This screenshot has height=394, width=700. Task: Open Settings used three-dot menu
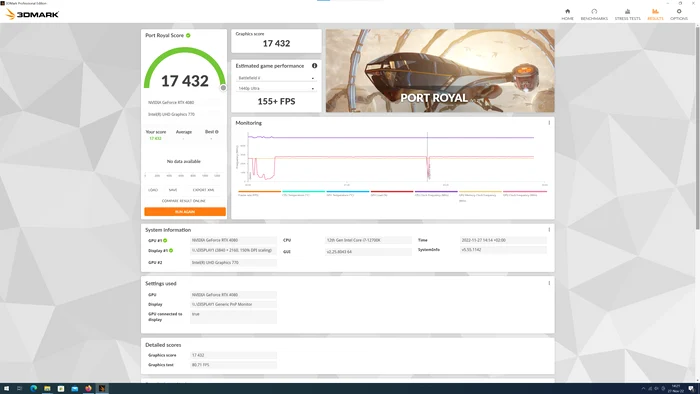pyautogui.click(x=549, y=283)
